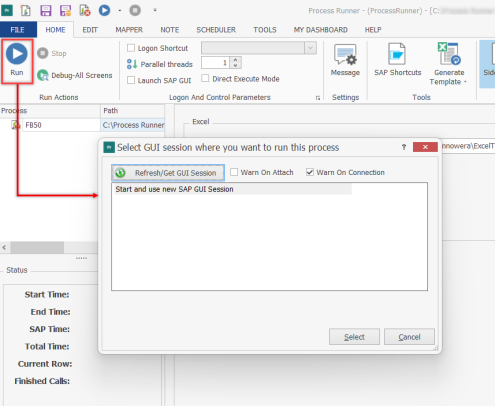Click the process list horizontal scrollbar thumb
495x406 pixels.
(x=37, y=247)
